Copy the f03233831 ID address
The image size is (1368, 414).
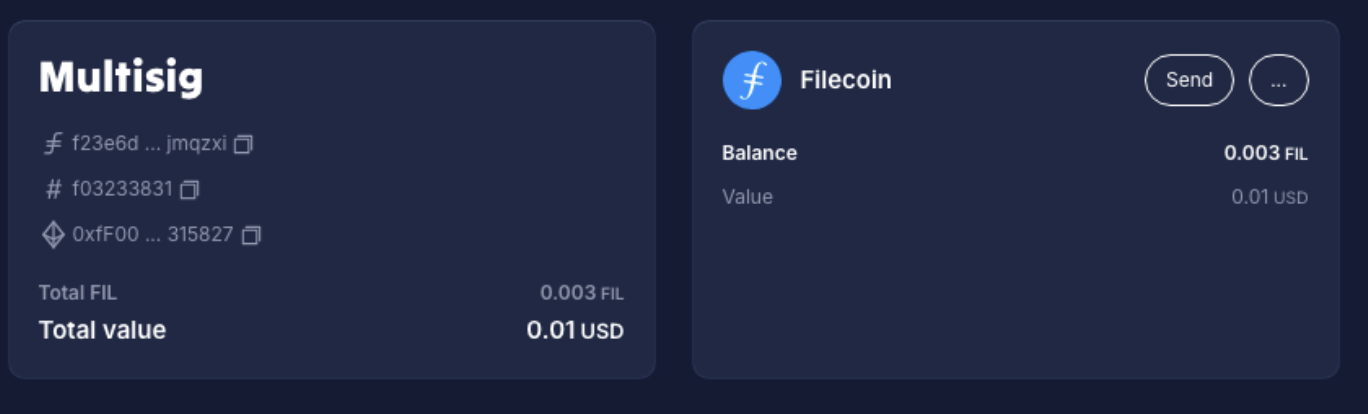pos(190,189)
